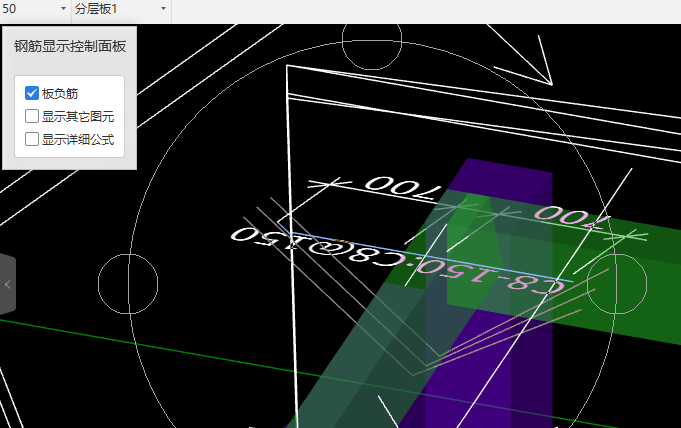Click the white C8@150 rebar label
This screenshot has width=681, height=428.
316,248
